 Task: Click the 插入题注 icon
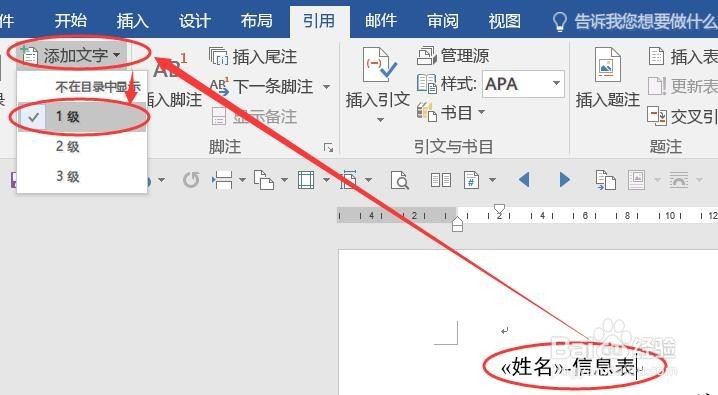607,65
